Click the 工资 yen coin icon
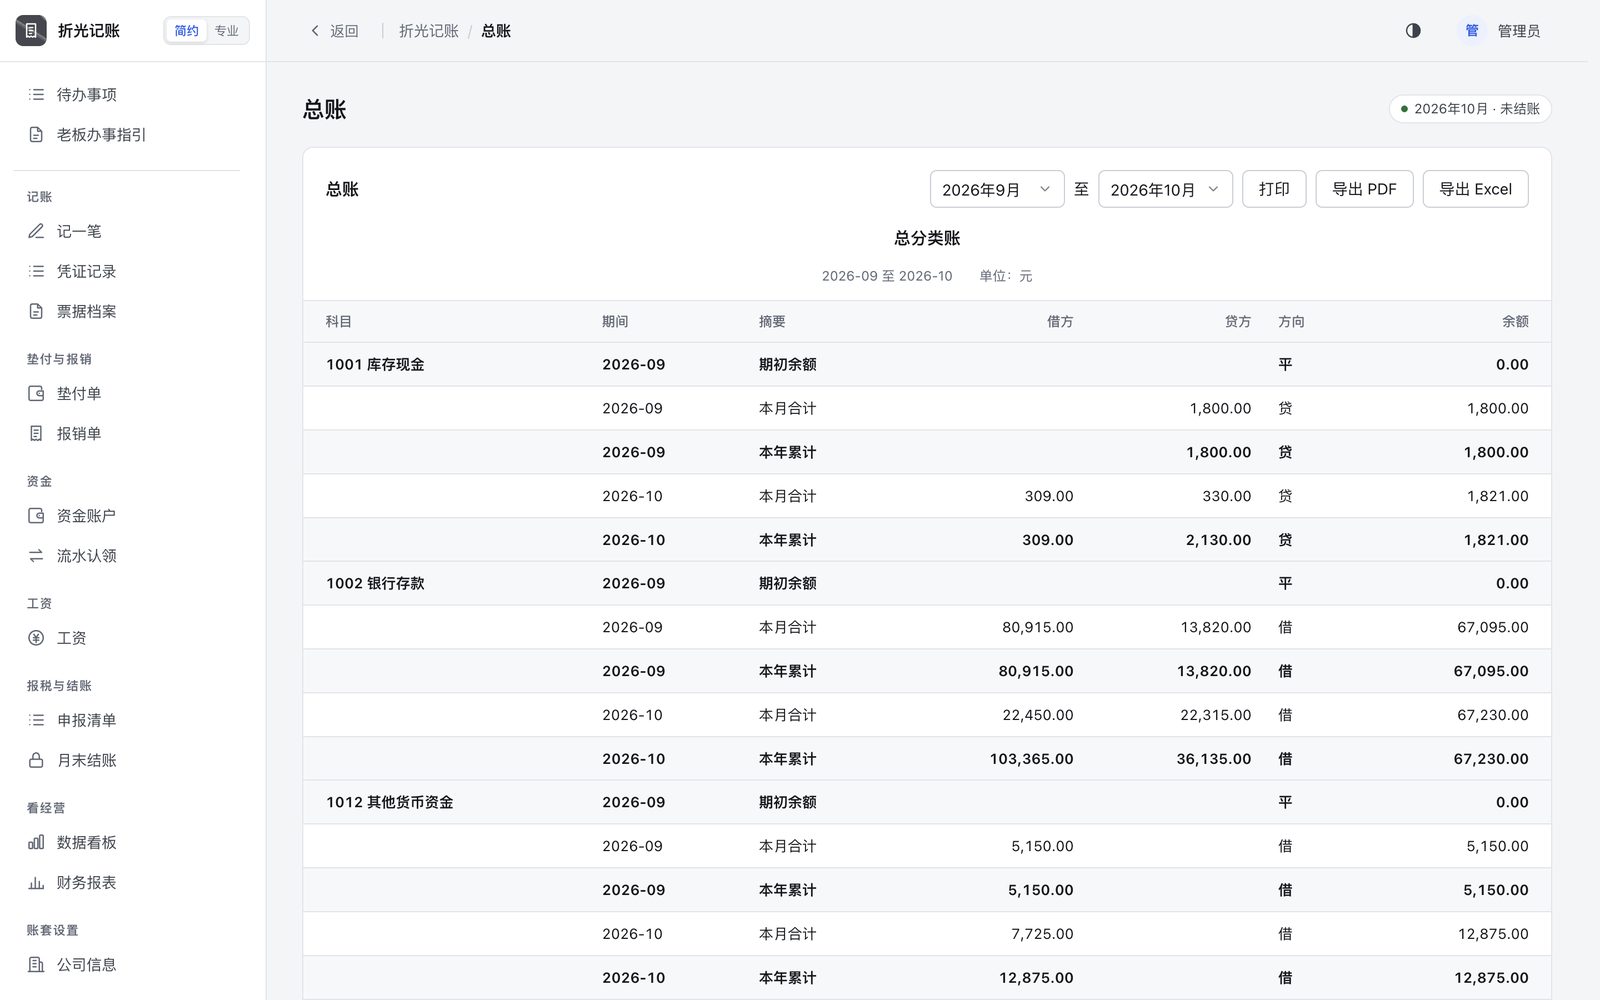Image resolution: width=1600 pixels, height=1000 pixels. pyautogui.click(x=36, y=638)
